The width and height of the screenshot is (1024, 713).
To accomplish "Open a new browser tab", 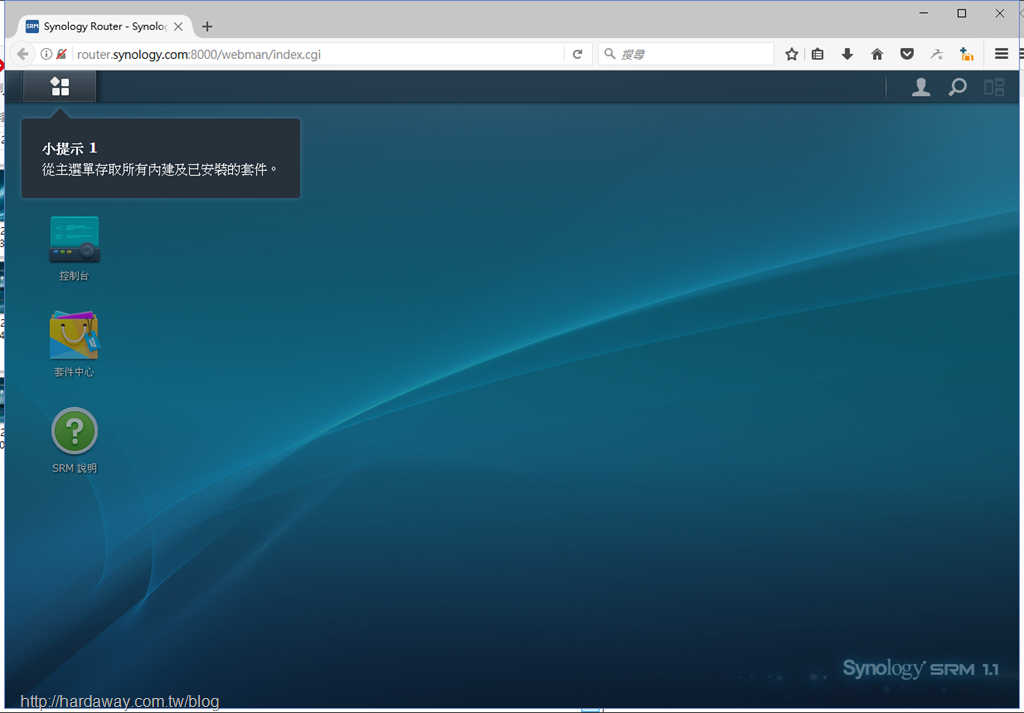I will 207,27.
